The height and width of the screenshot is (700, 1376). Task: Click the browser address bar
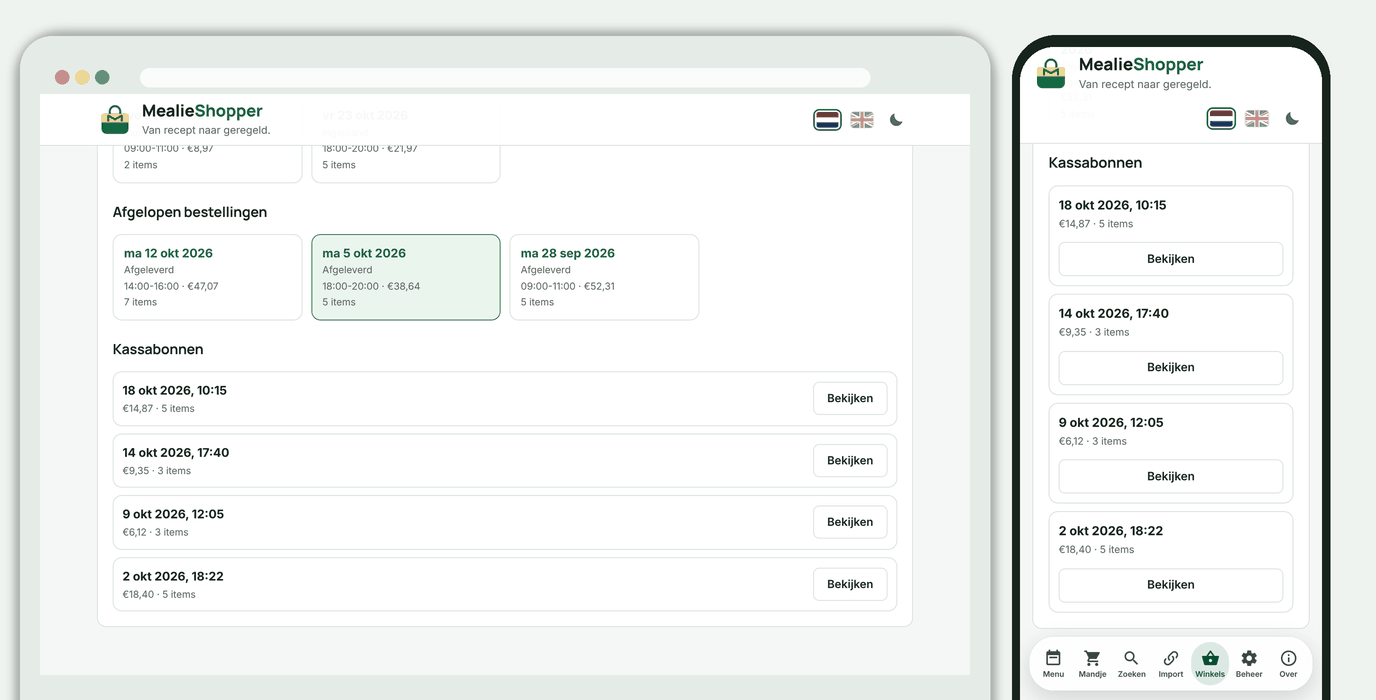click(x=505, y=78)
